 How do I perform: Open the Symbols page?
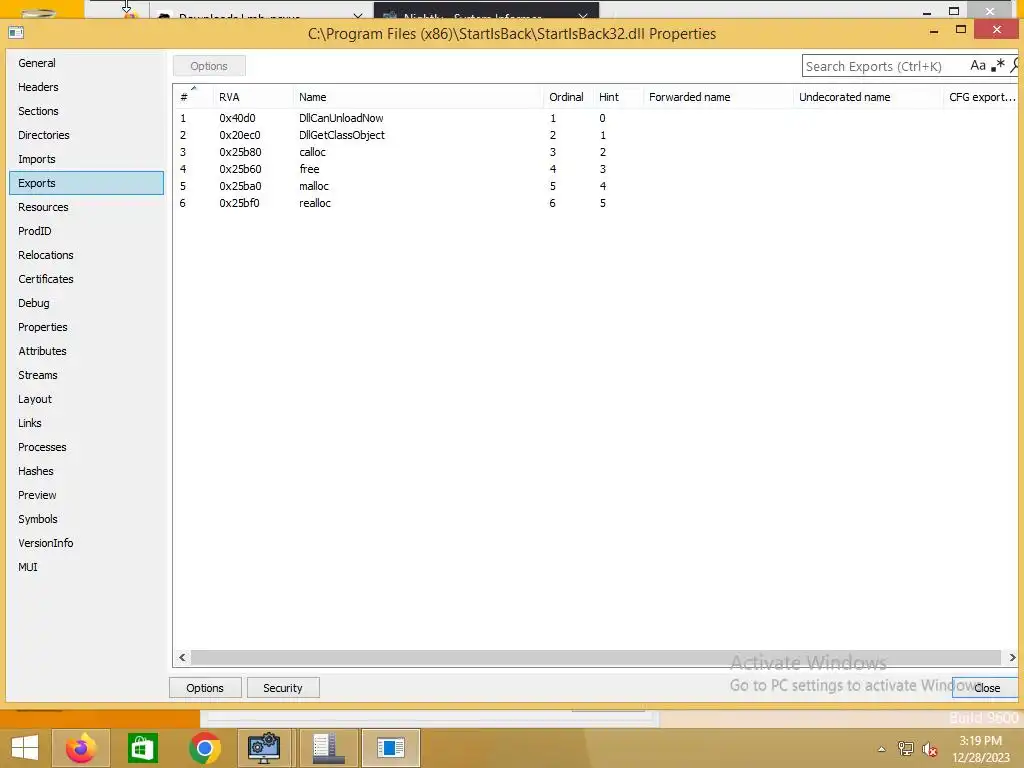click(x=86, y=519)
